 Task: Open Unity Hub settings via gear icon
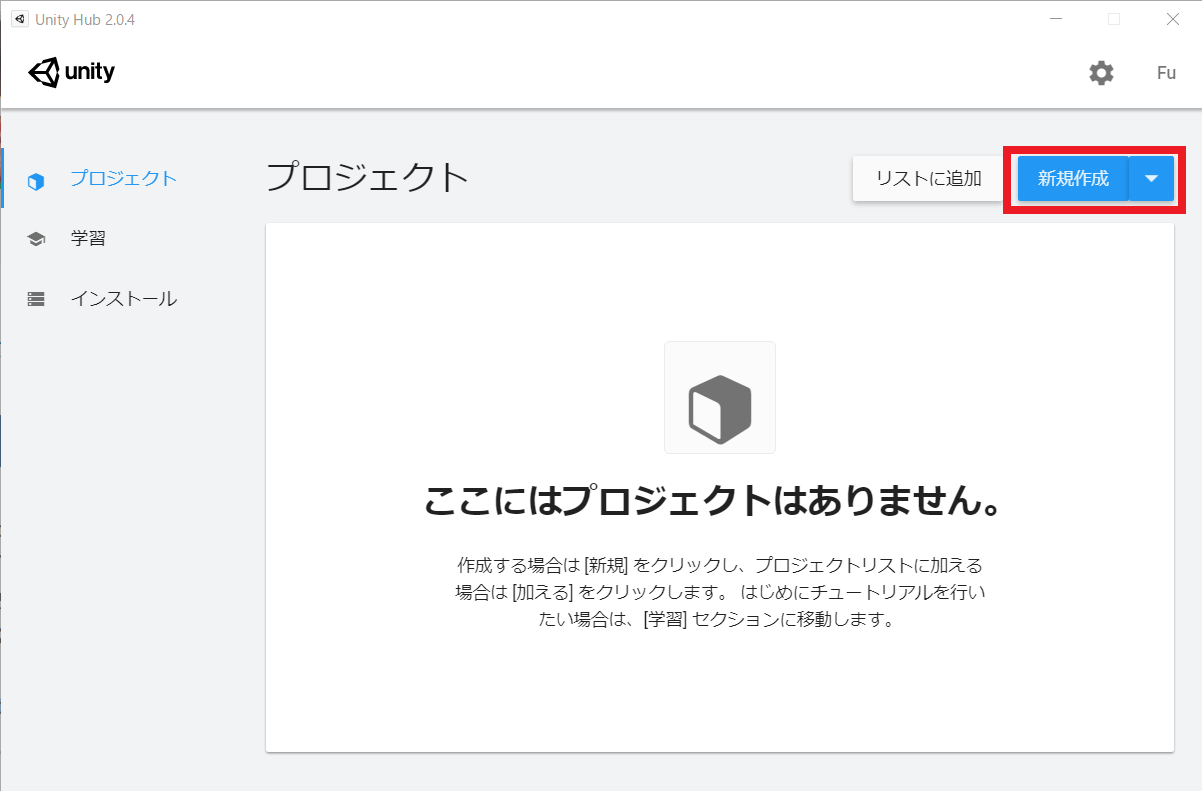[1101, 73]
